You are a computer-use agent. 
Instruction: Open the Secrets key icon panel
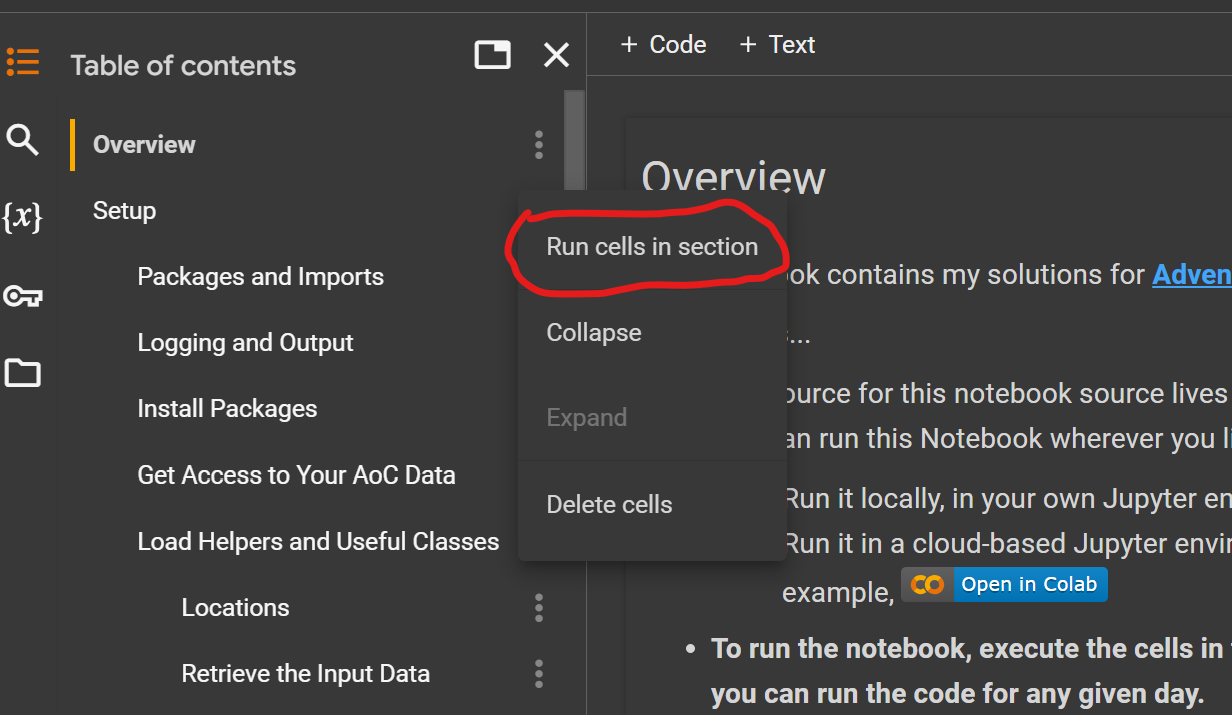pyautogui.click(x=22, y=296)
